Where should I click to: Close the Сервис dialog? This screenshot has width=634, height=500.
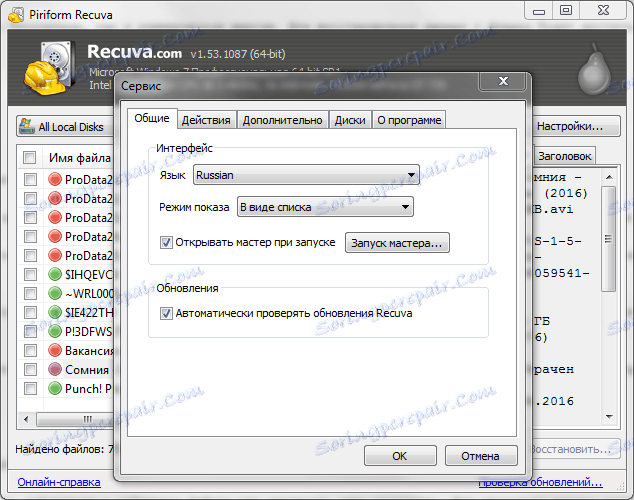pos(503,81)
